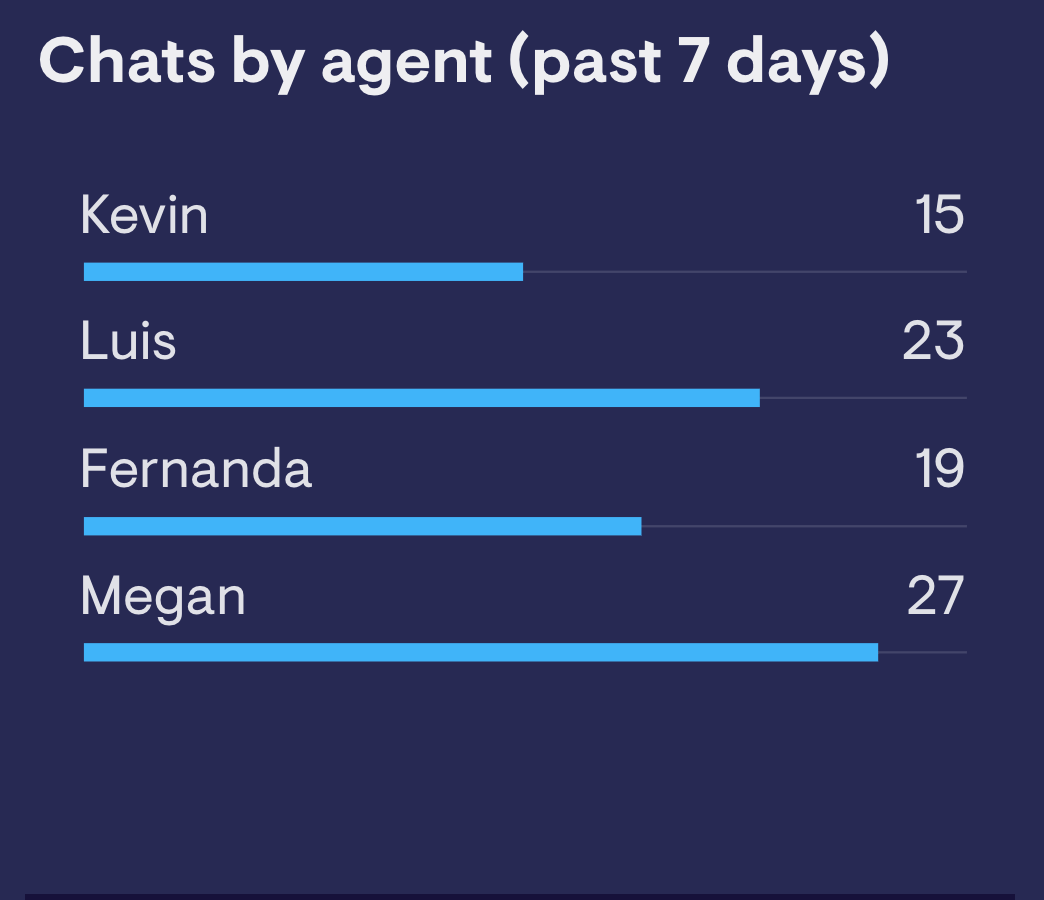1044x900 pixels.
Task: Click Kevin's chat count of 15
Action: 939,215
